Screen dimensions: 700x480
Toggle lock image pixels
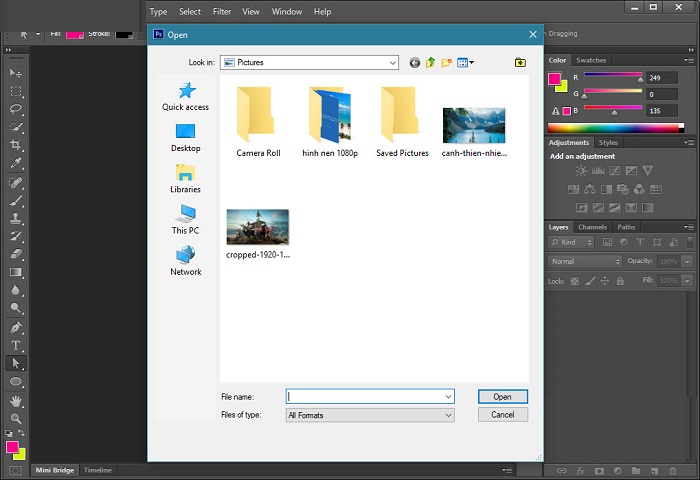590,281
